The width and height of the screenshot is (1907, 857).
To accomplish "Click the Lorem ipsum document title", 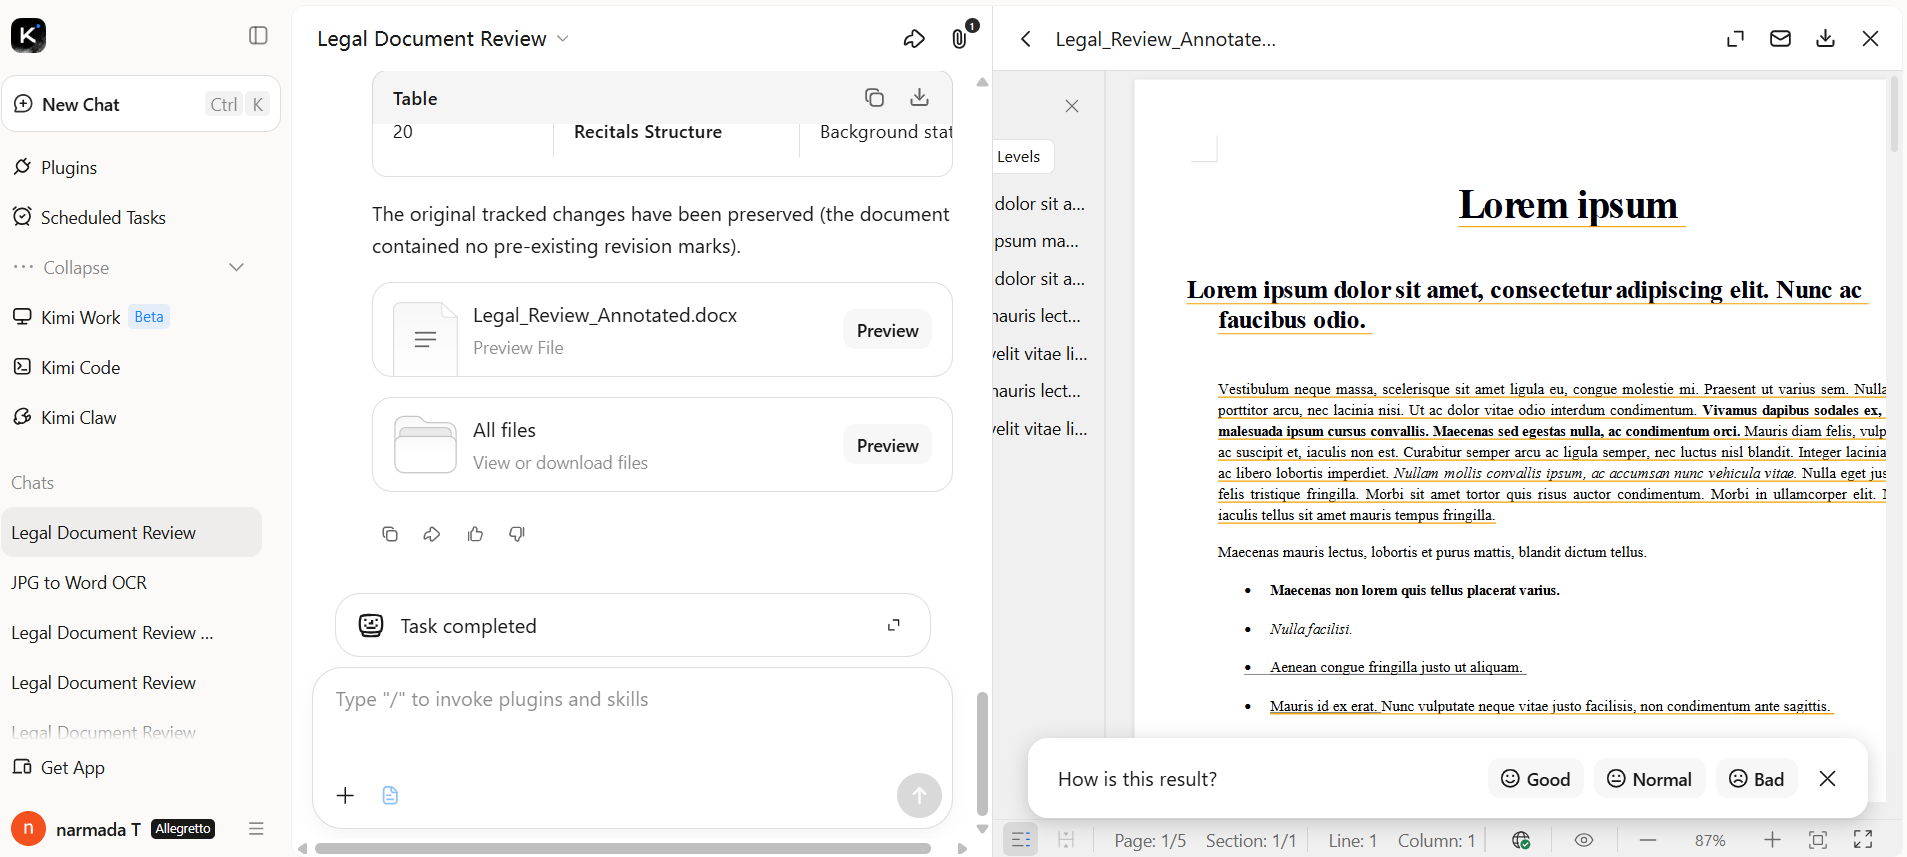I will 1568,204.
